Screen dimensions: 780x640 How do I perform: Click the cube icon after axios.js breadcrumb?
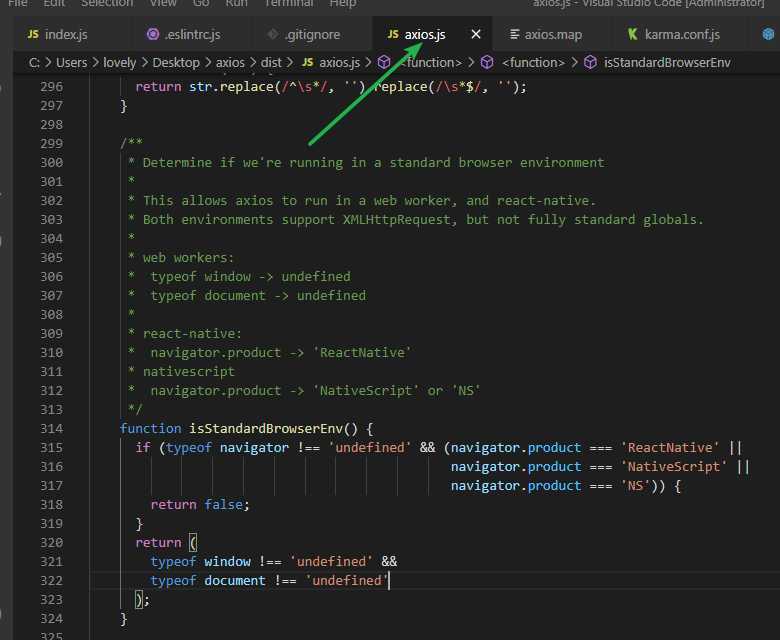pos(384,62)
